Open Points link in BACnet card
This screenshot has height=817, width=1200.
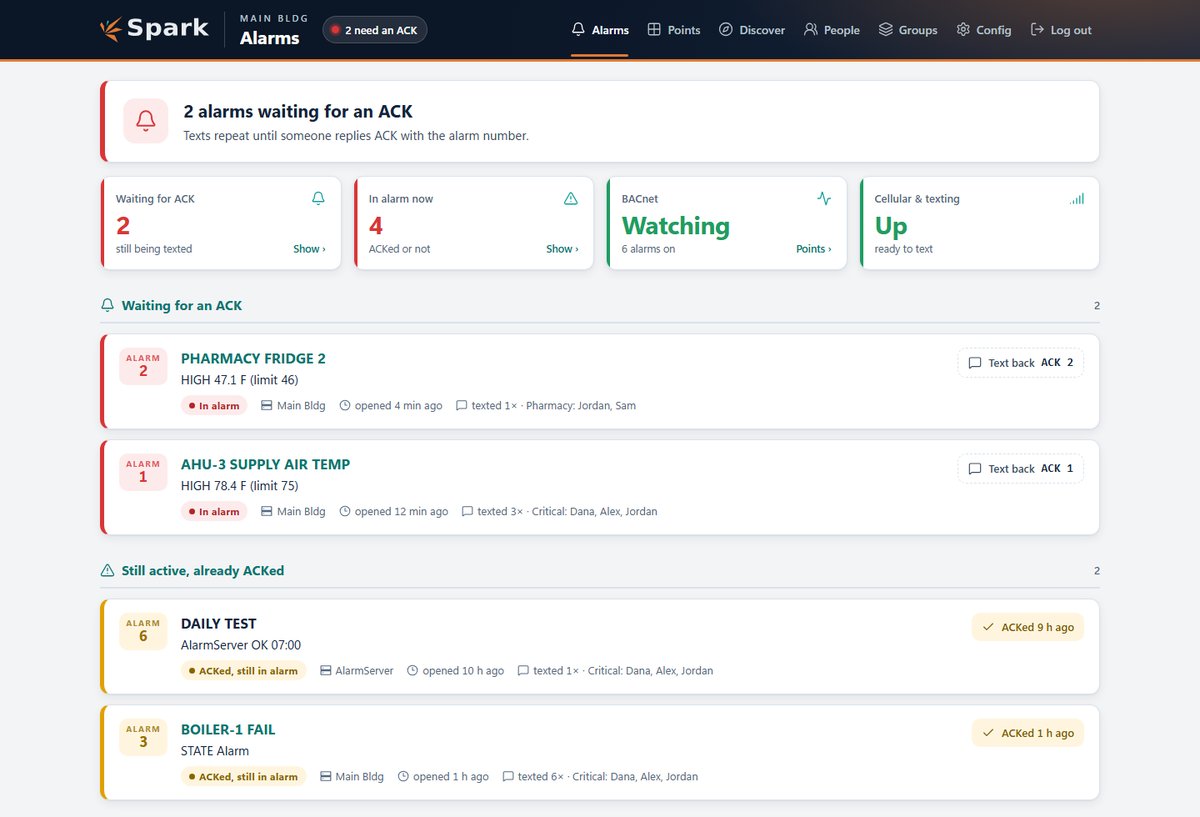point(813,249)
